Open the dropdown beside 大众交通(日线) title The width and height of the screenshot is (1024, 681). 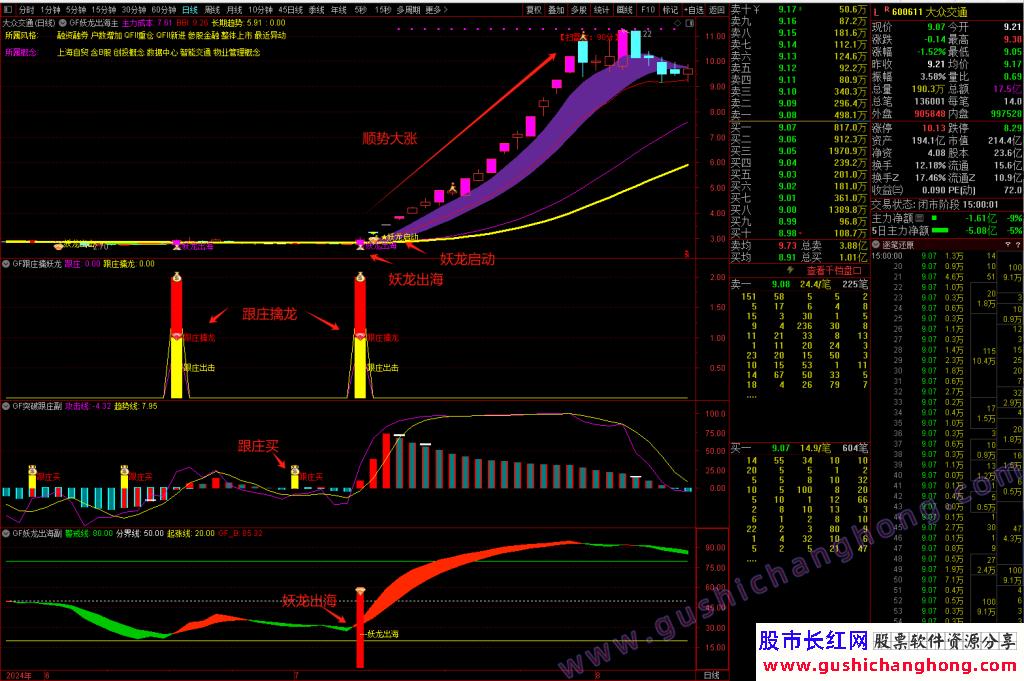(x=63, y=23)
